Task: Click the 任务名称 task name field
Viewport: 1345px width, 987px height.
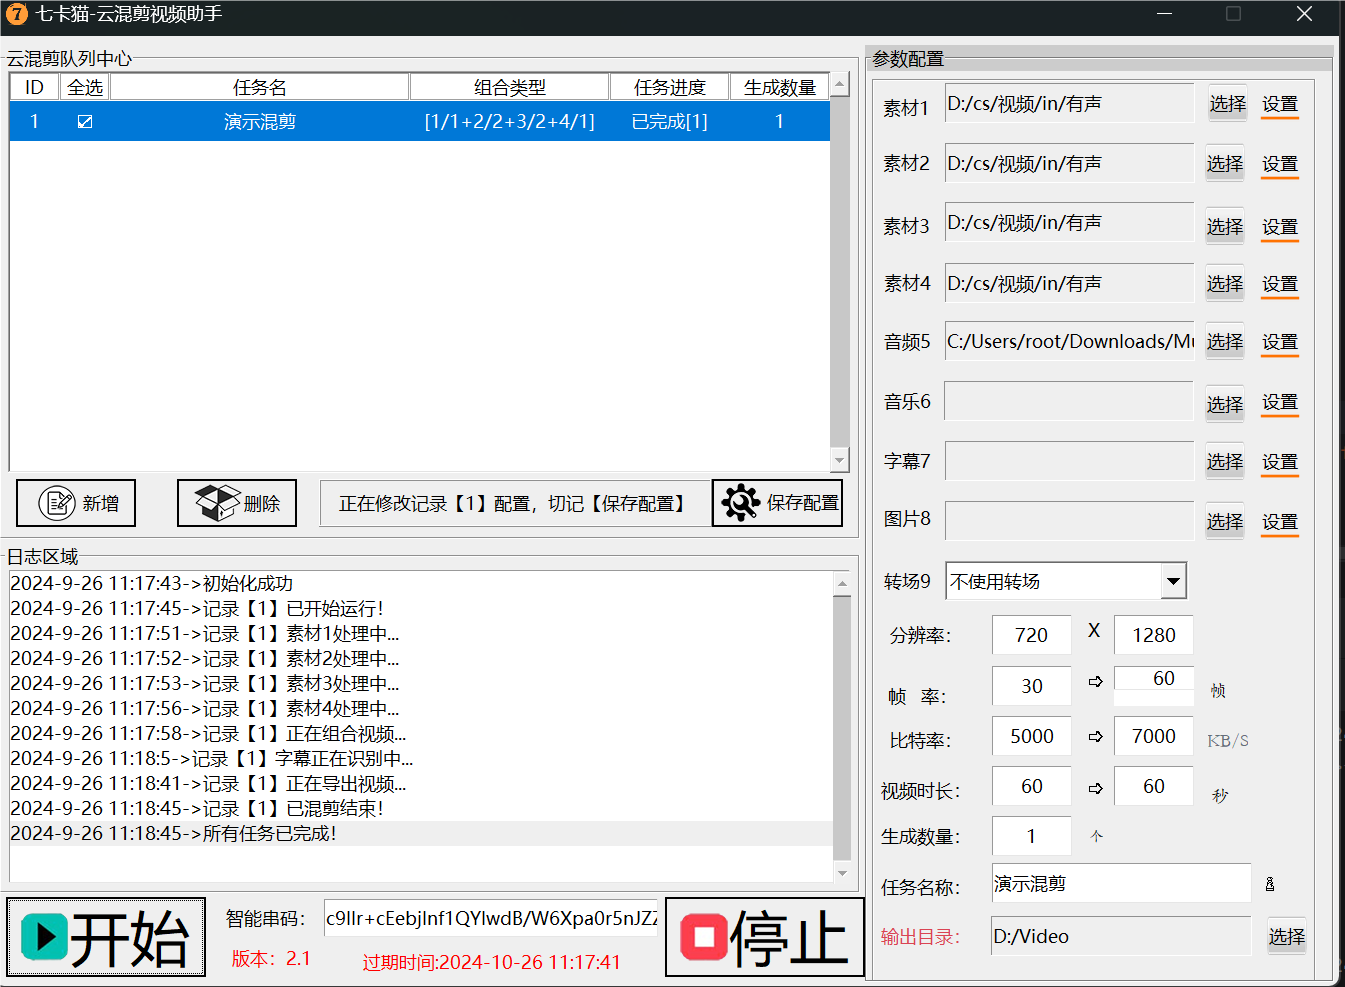Action: pyautogui.click(x=1121, y=884)
